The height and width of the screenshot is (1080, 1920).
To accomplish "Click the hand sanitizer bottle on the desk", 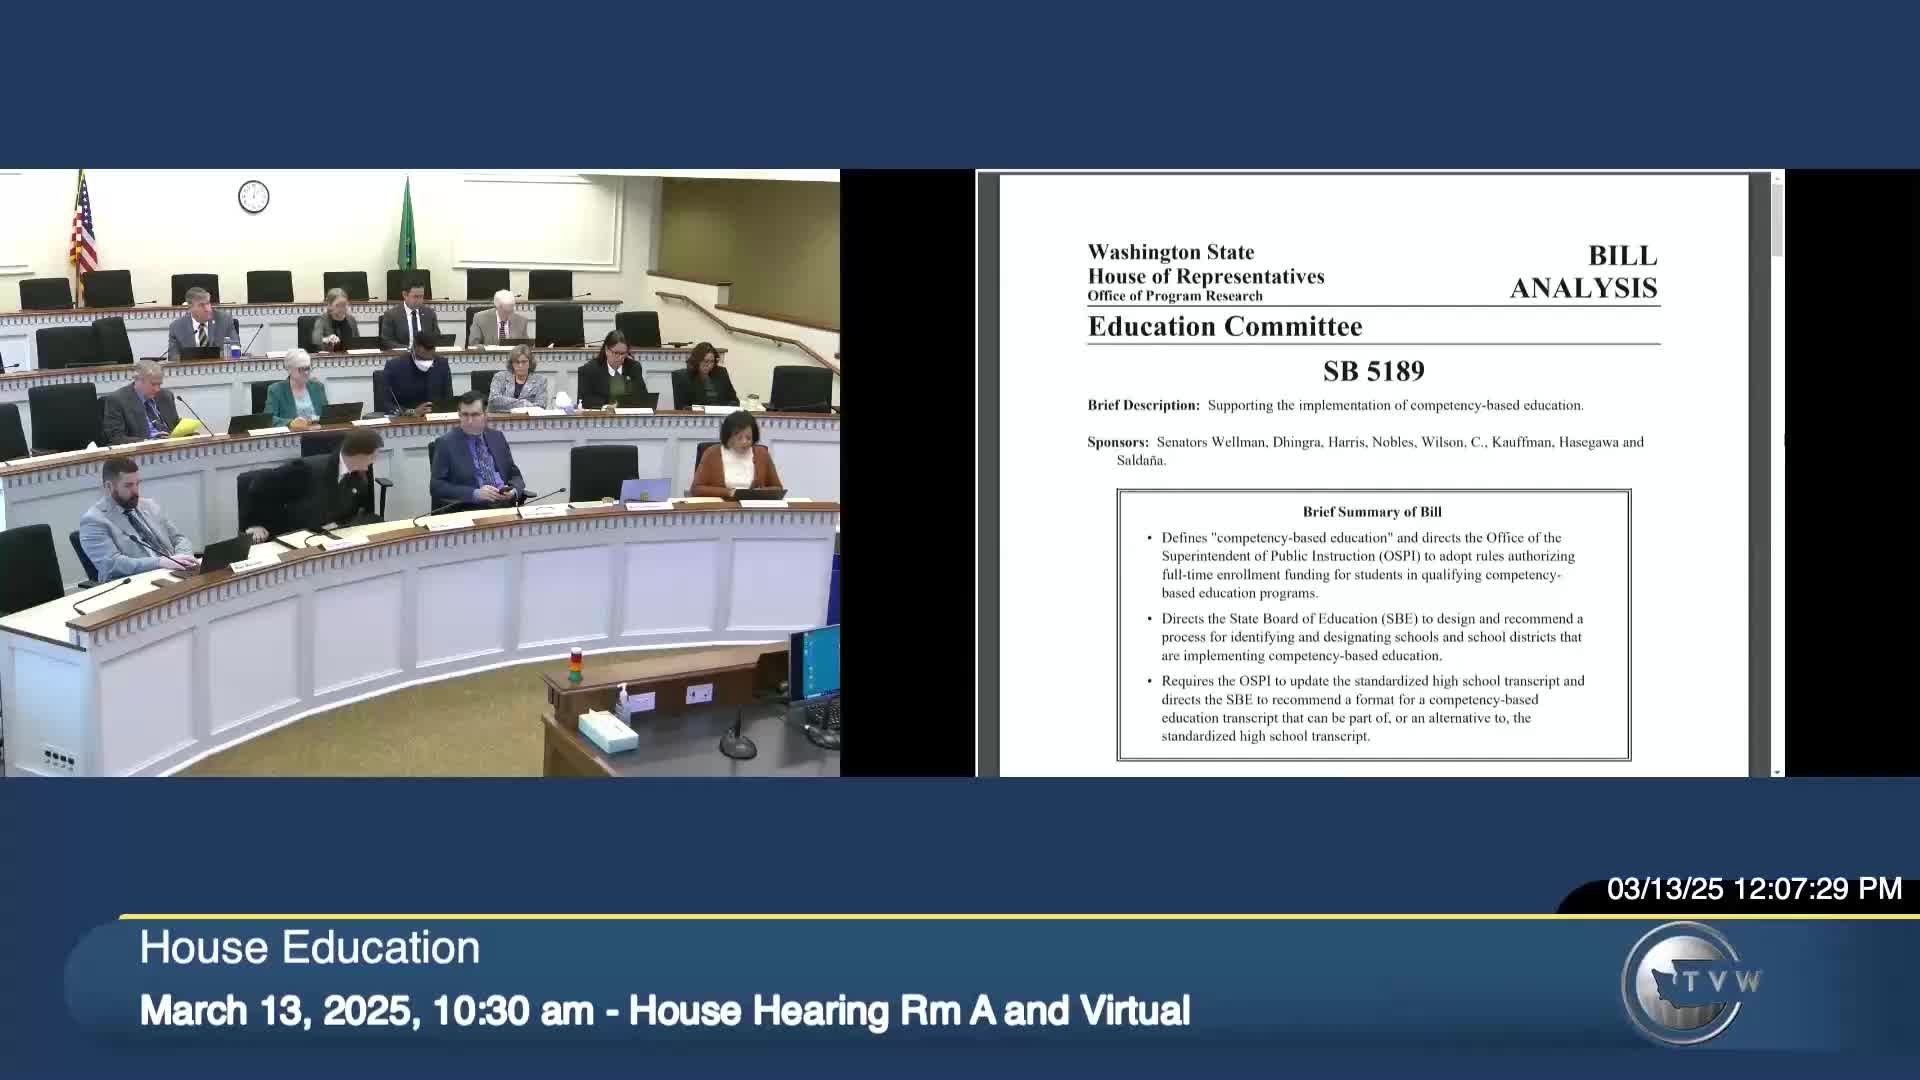I will click(x=623, y=703).
